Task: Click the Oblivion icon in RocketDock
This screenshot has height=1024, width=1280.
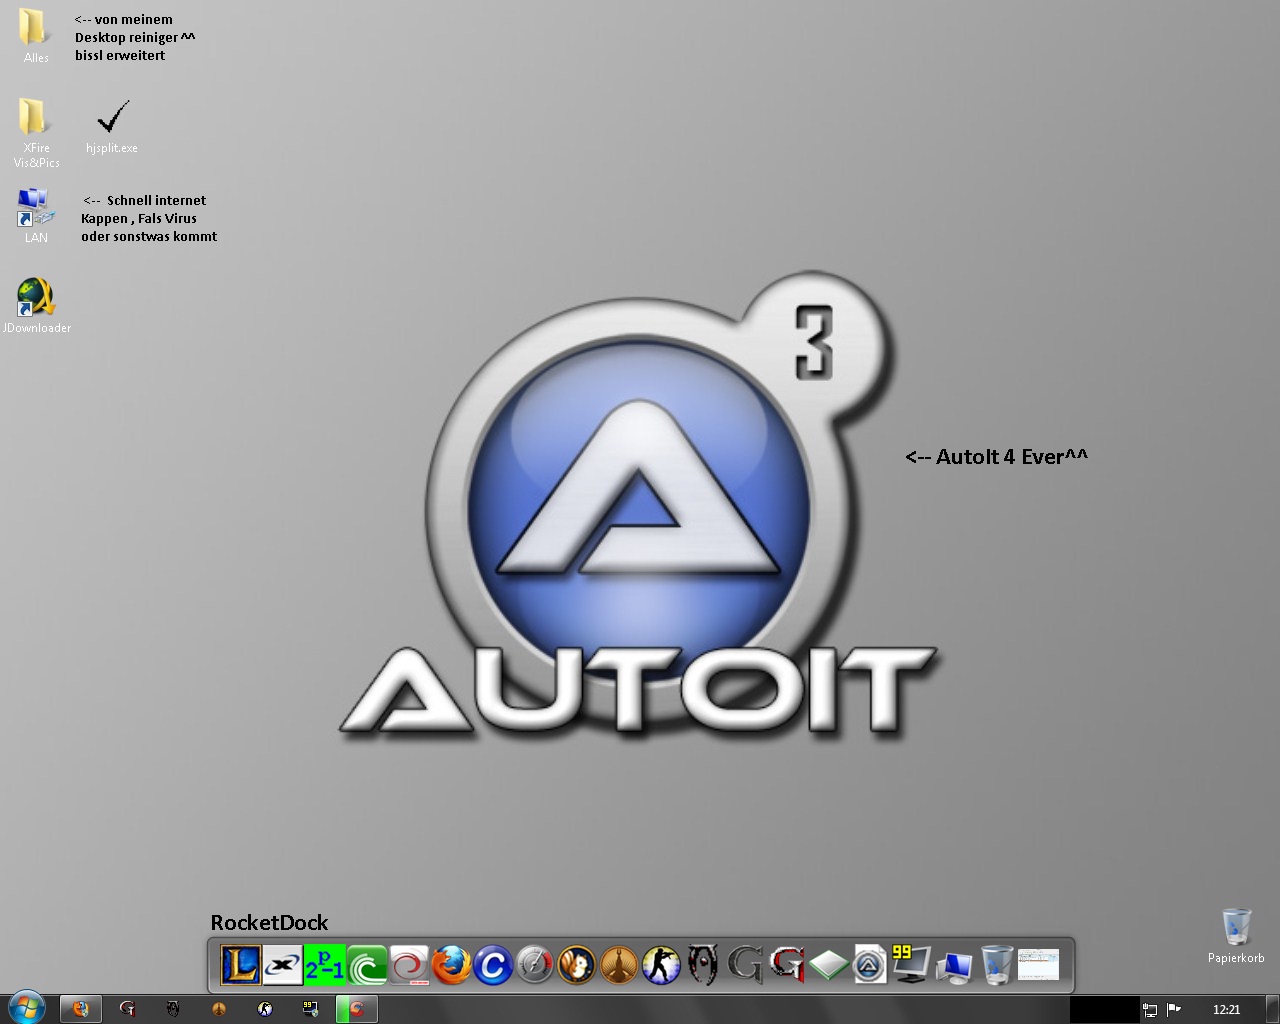Action: pos(703,965)
